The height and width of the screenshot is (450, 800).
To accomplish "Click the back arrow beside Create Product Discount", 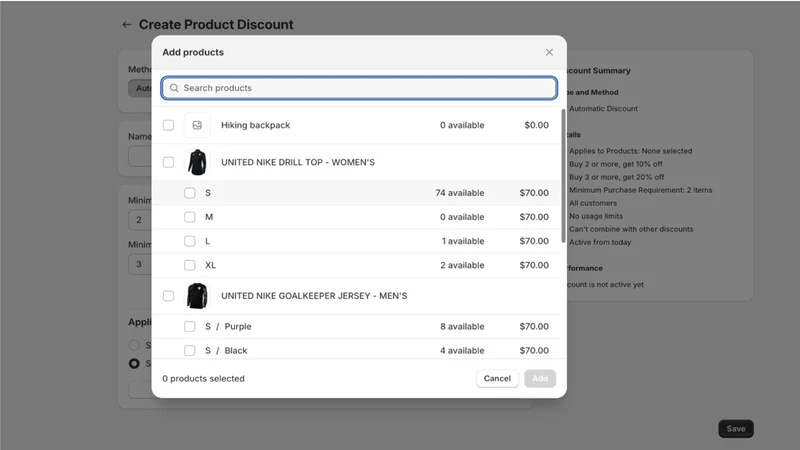I will (x=127, y=24).
